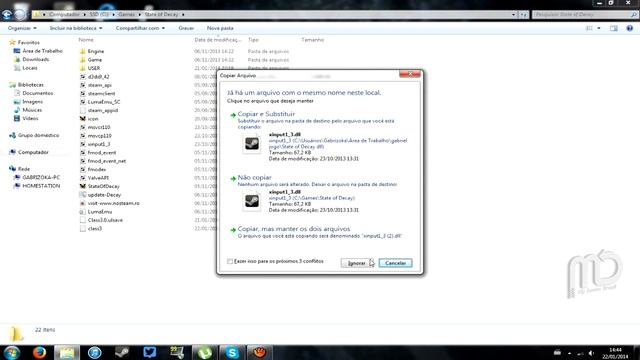The height and width of the screenshot is (360, 640).
Task: Select visit-www.nosteam.ro file
Action: pyautogui.click(x=113, y=203)
